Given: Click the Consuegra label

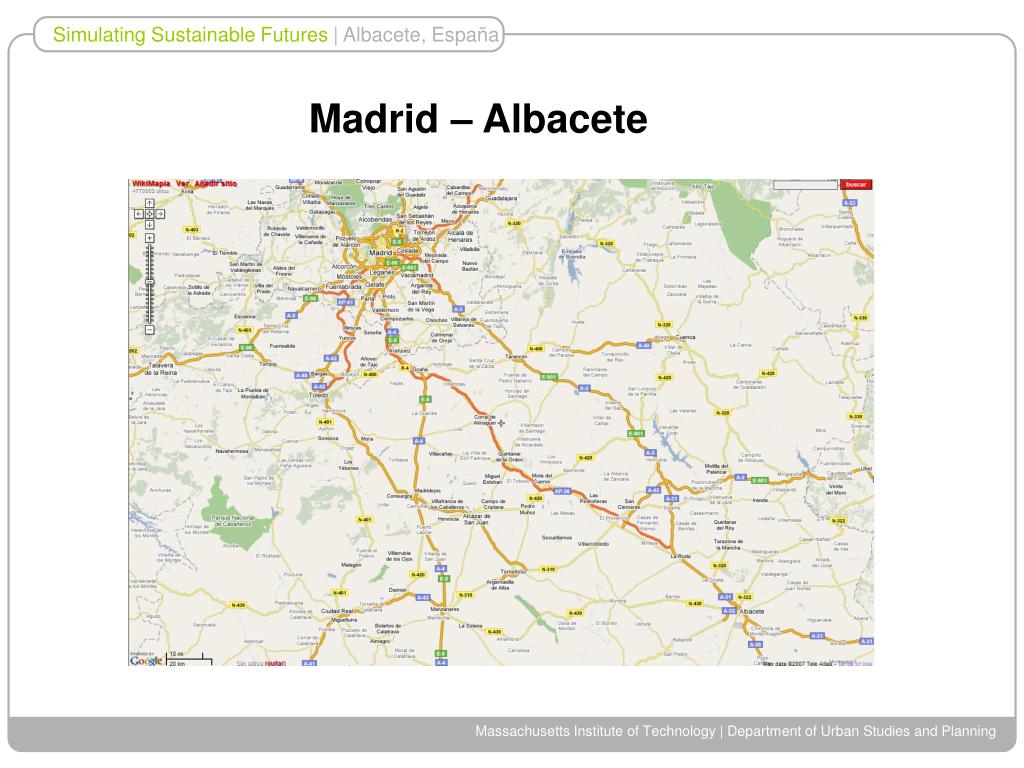Looking at the screenshot, I should pyautogui.click(x=400, y=496).
